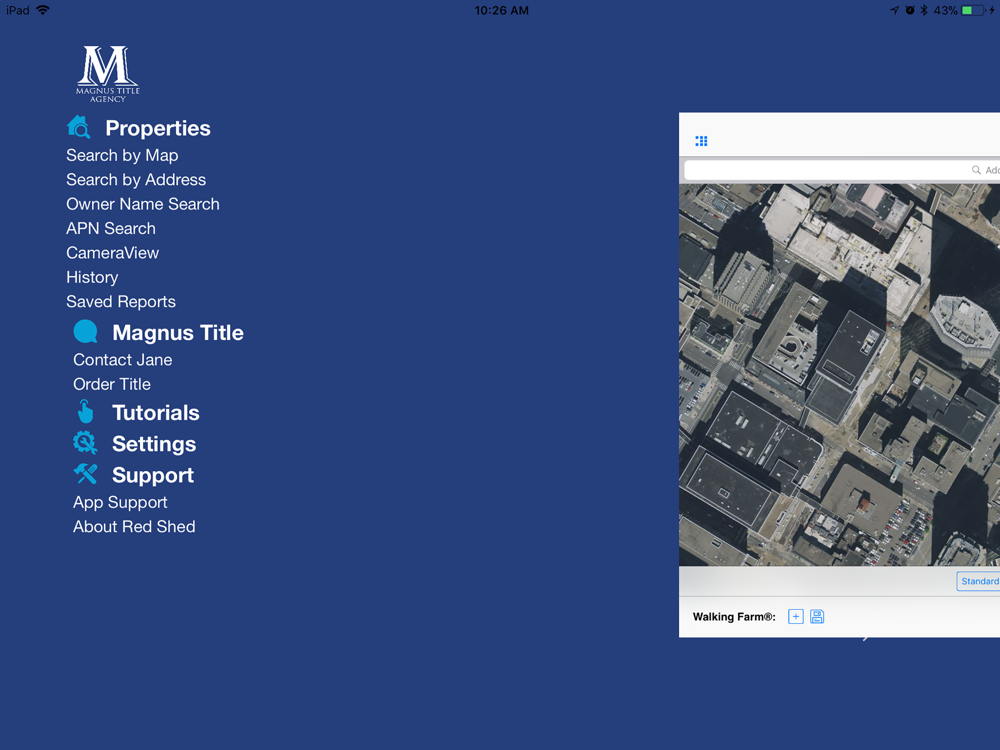Open the Support section heading
1000x750 pixels.
tap(152, 475)
